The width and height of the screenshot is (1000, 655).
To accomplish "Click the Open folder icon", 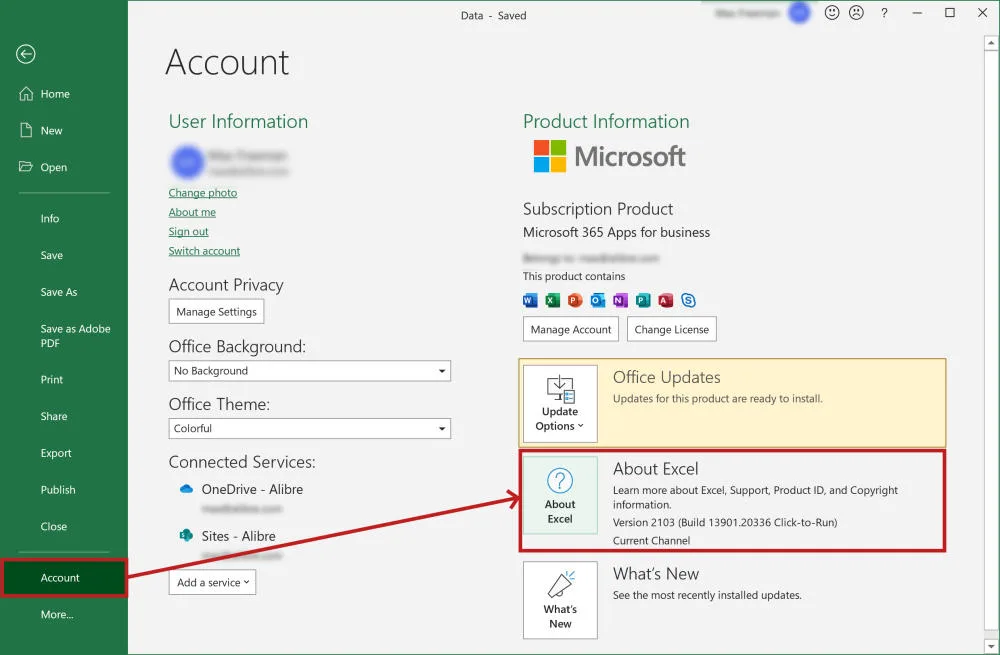I will coord(26,166).
